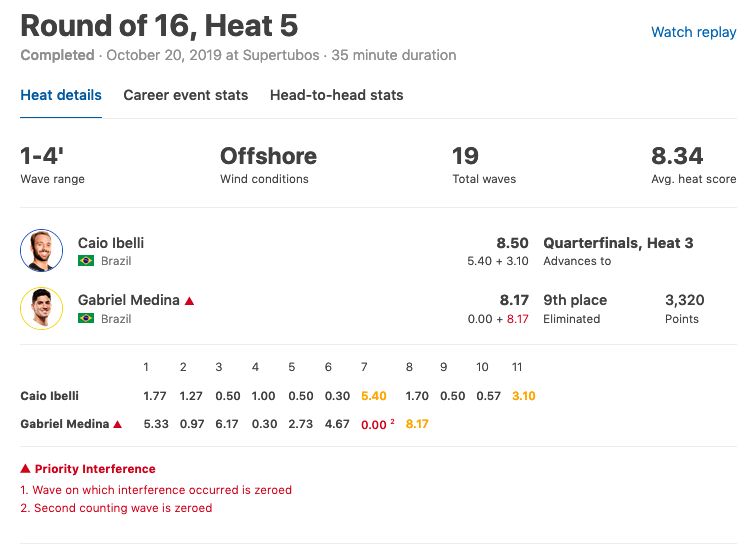
Task: Click the Priority Interference legend triangle
Action: coord(26,469)
